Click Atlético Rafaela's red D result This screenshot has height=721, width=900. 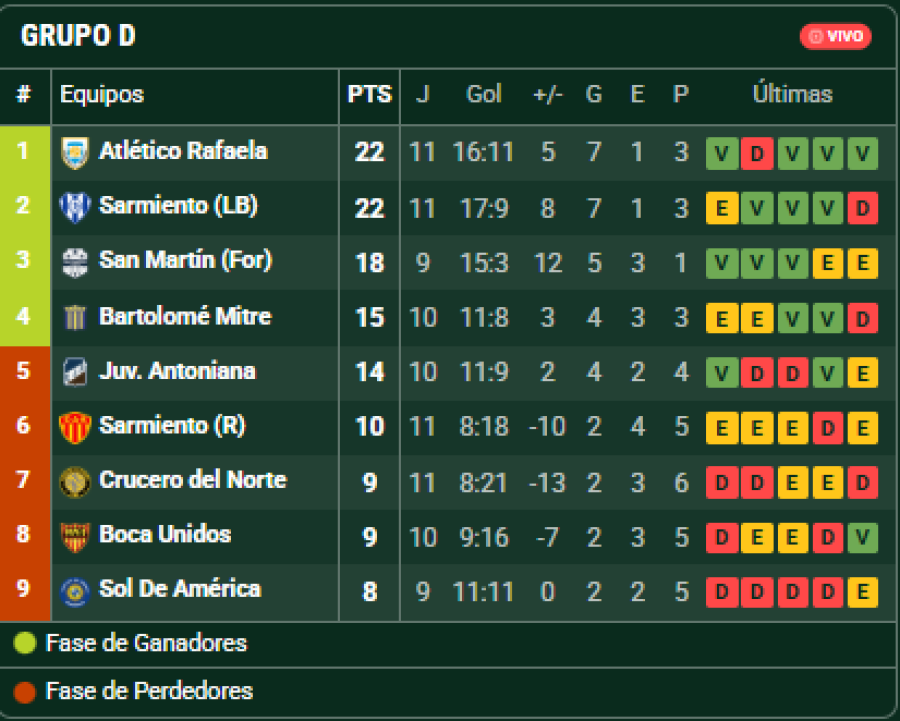tap(757, 154)
